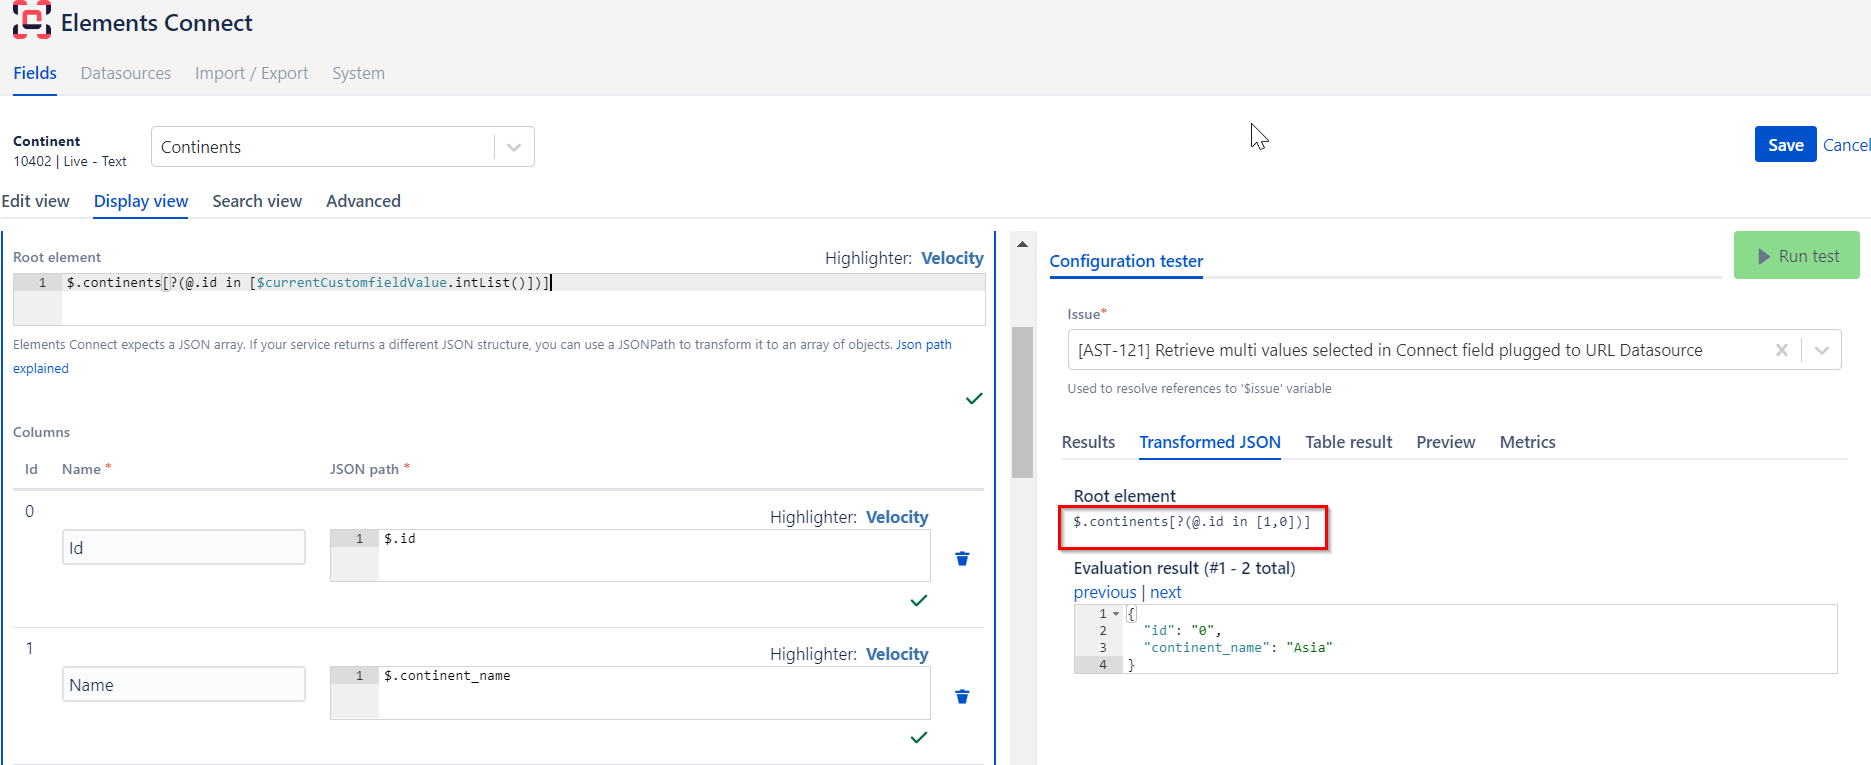Viewport: 1871px width, 765px height.
Task: Delete the Name column with trash icon
Action: 962,697
